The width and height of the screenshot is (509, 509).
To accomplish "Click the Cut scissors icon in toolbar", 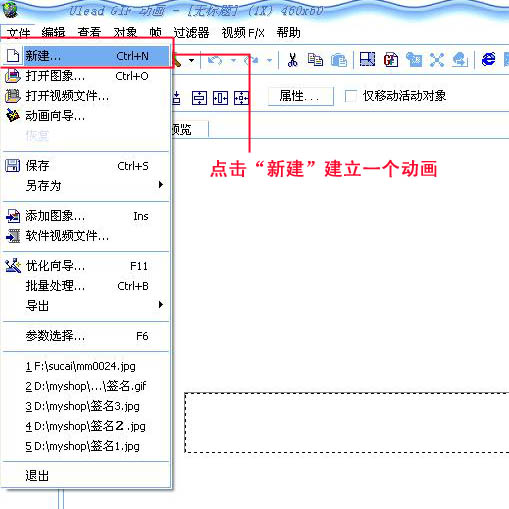I will [292, 60].
